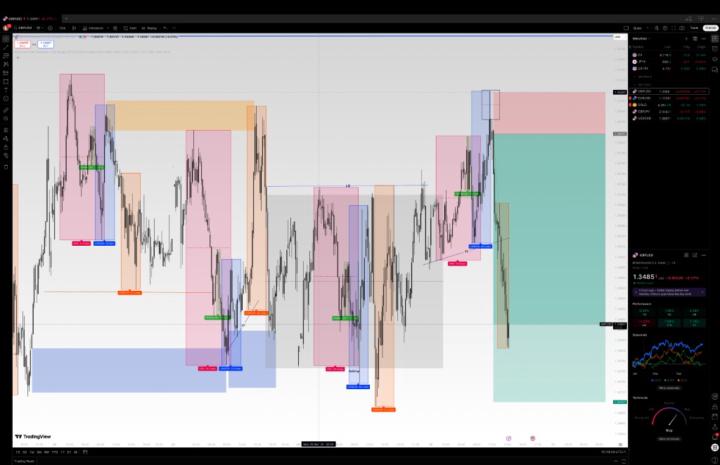Open the Watchlist panel sidebar icon

715,39
